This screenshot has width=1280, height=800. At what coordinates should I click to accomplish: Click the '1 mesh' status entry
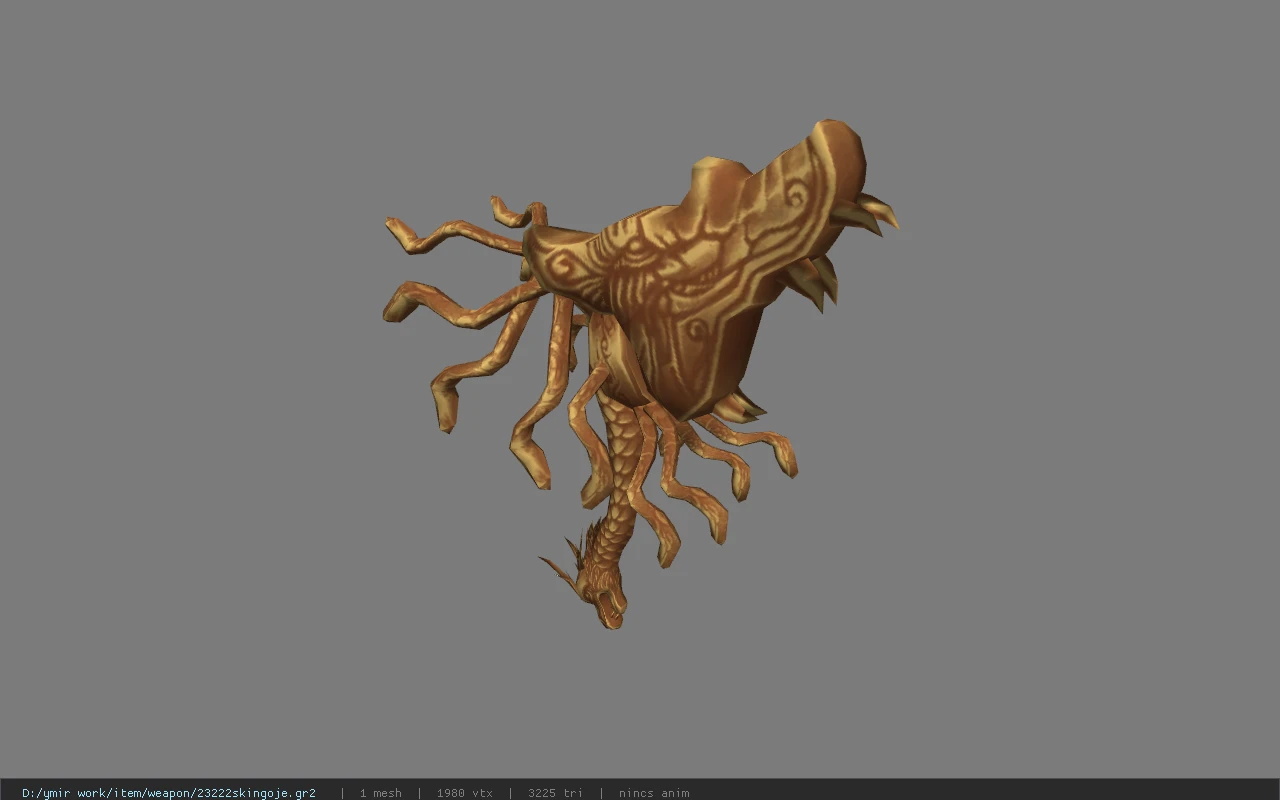click(381, 793)
